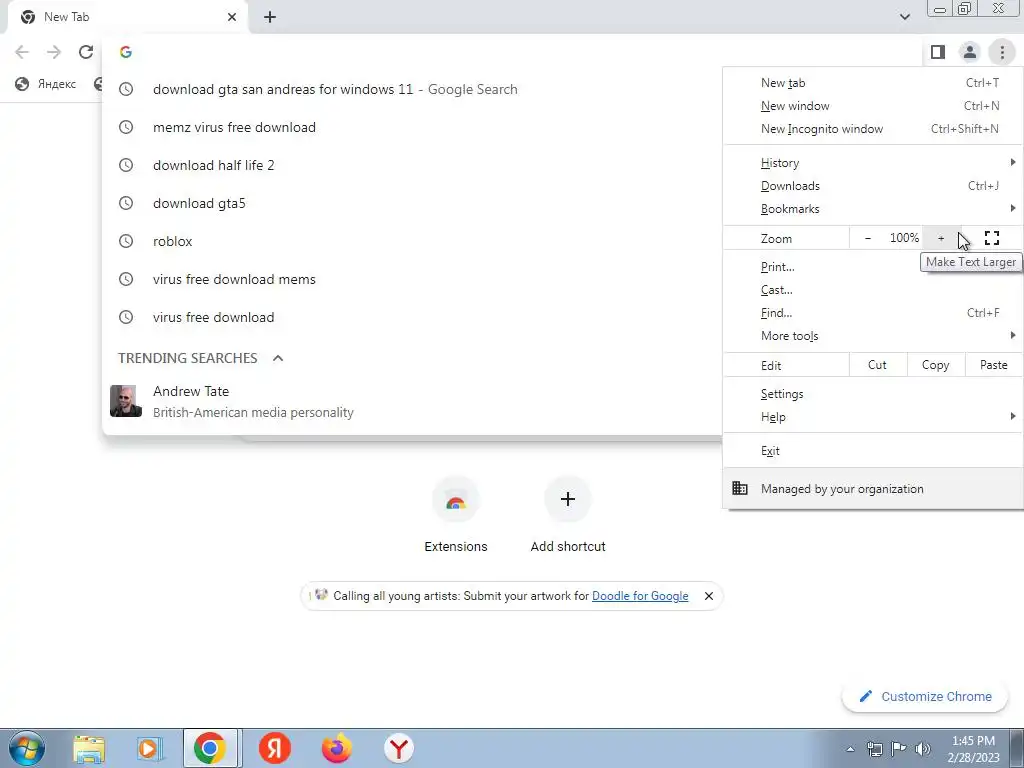Click Copy in the Edit row
Image resolution: width=1024 pixels, height=768 pixels.
pos(935,365)
